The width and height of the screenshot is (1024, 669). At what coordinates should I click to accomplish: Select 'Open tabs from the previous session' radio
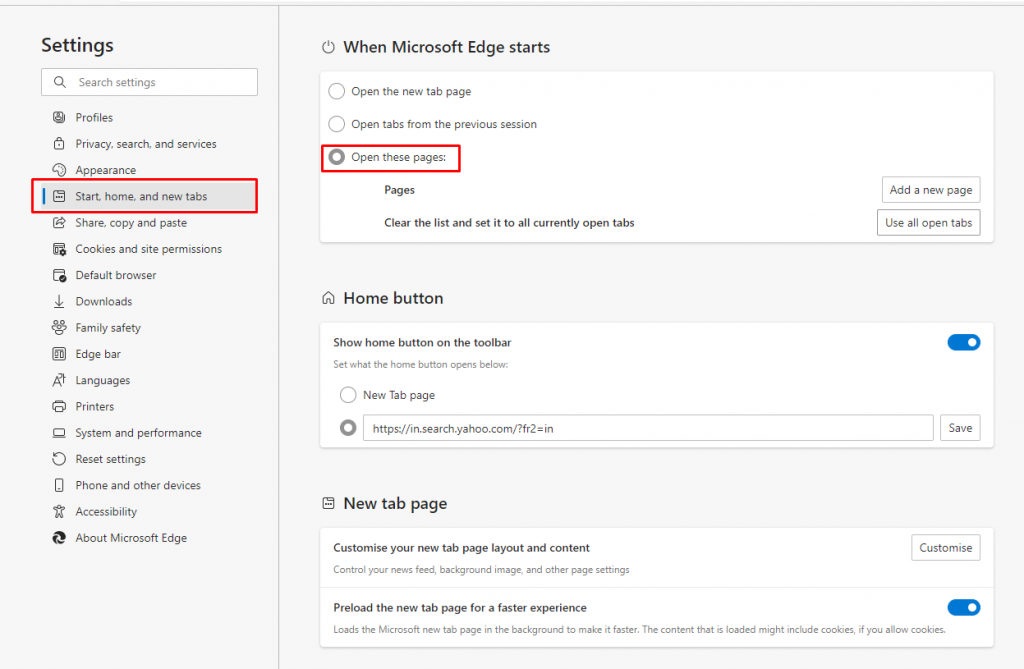[x=336, y=123]
